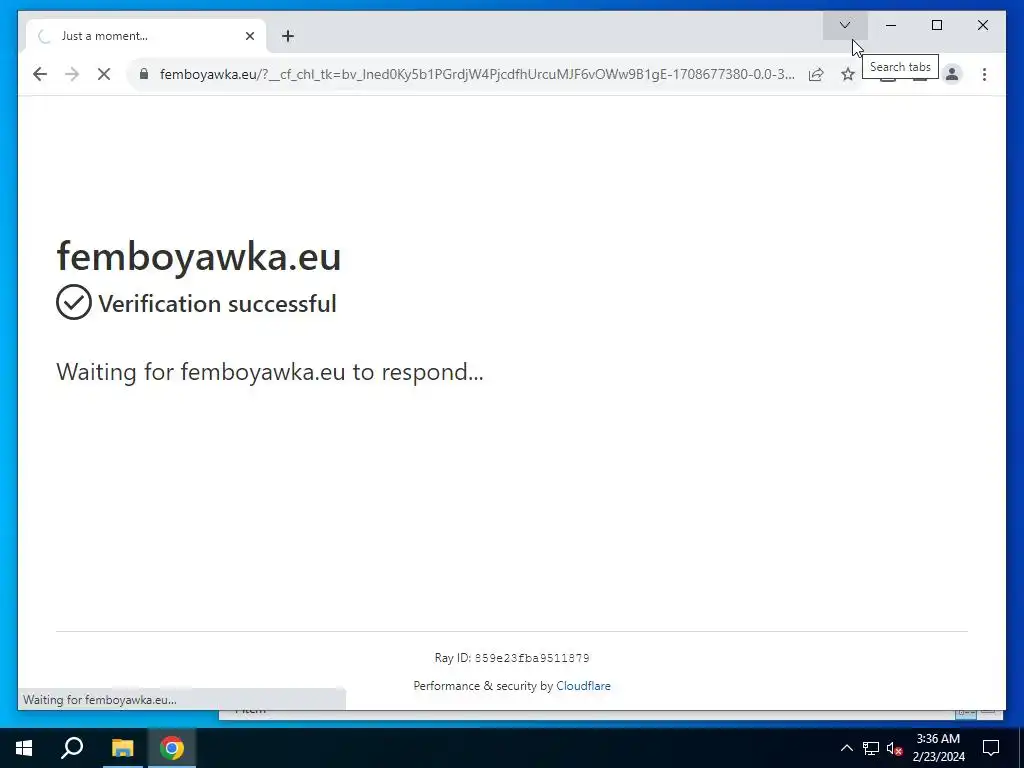Select the 'Just a moment...' tab
This screenshot has width=1024, height=768.
point(144,36)
